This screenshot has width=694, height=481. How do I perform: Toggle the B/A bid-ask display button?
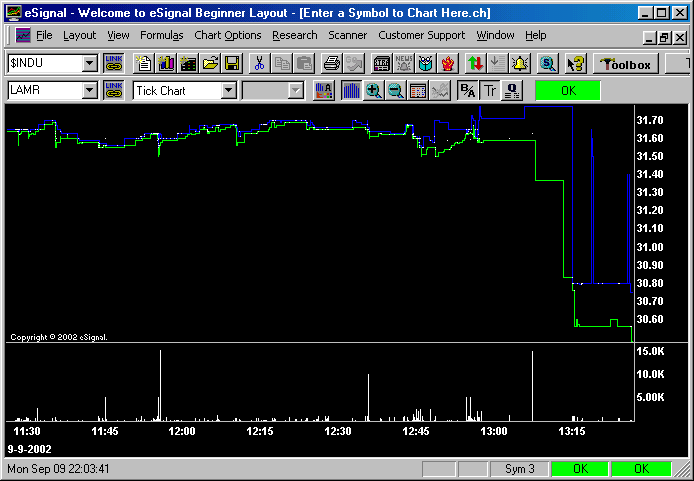[467, 90]
